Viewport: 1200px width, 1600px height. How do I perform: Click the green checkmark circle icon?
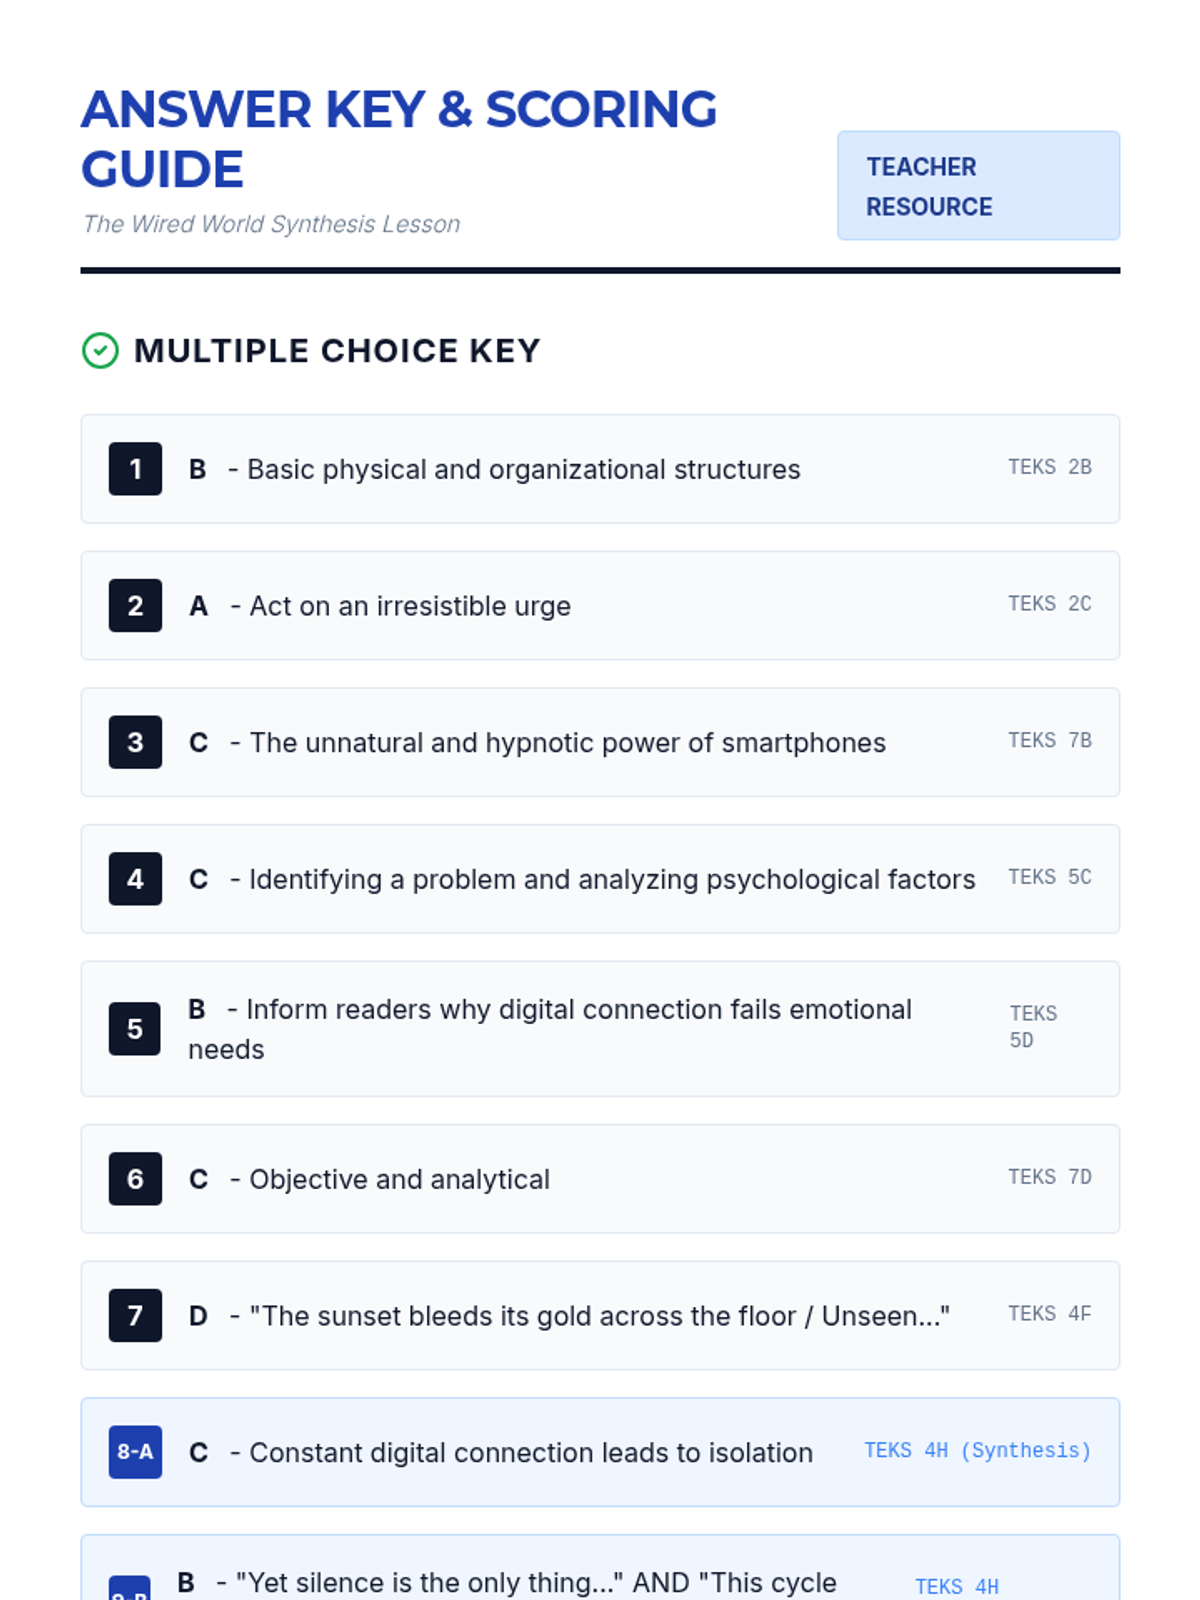(x=100, y=351)
